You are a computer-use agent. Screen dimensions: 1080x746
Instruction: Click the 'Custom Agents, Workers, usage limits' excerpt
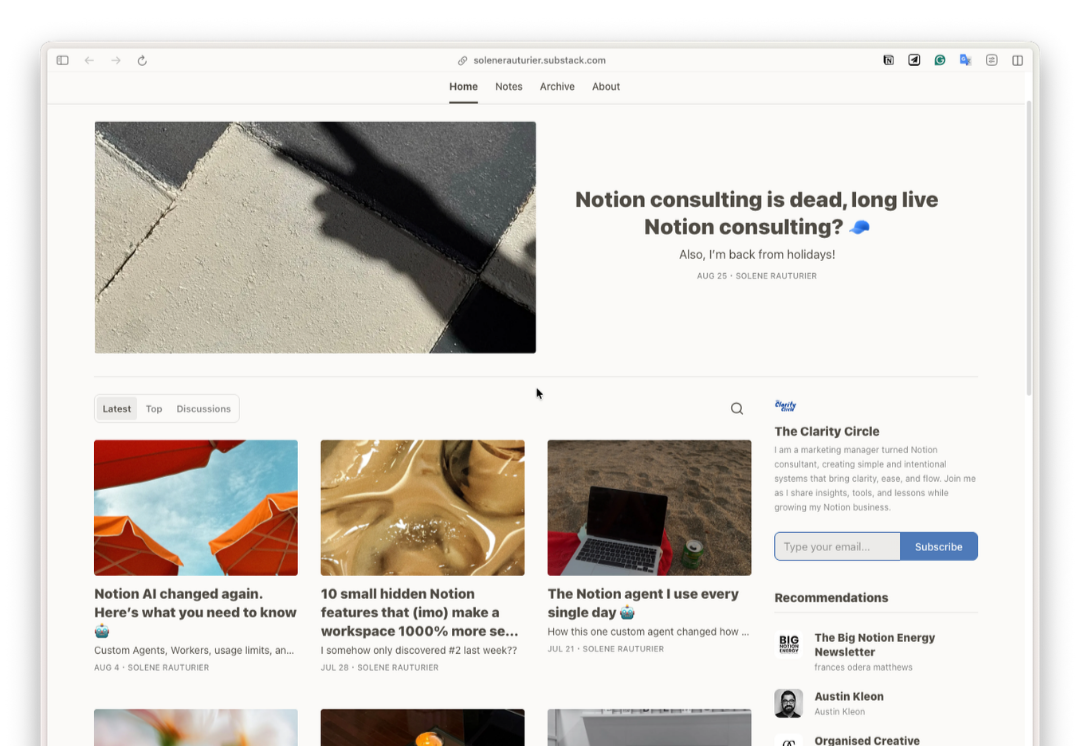pos(194,650)
